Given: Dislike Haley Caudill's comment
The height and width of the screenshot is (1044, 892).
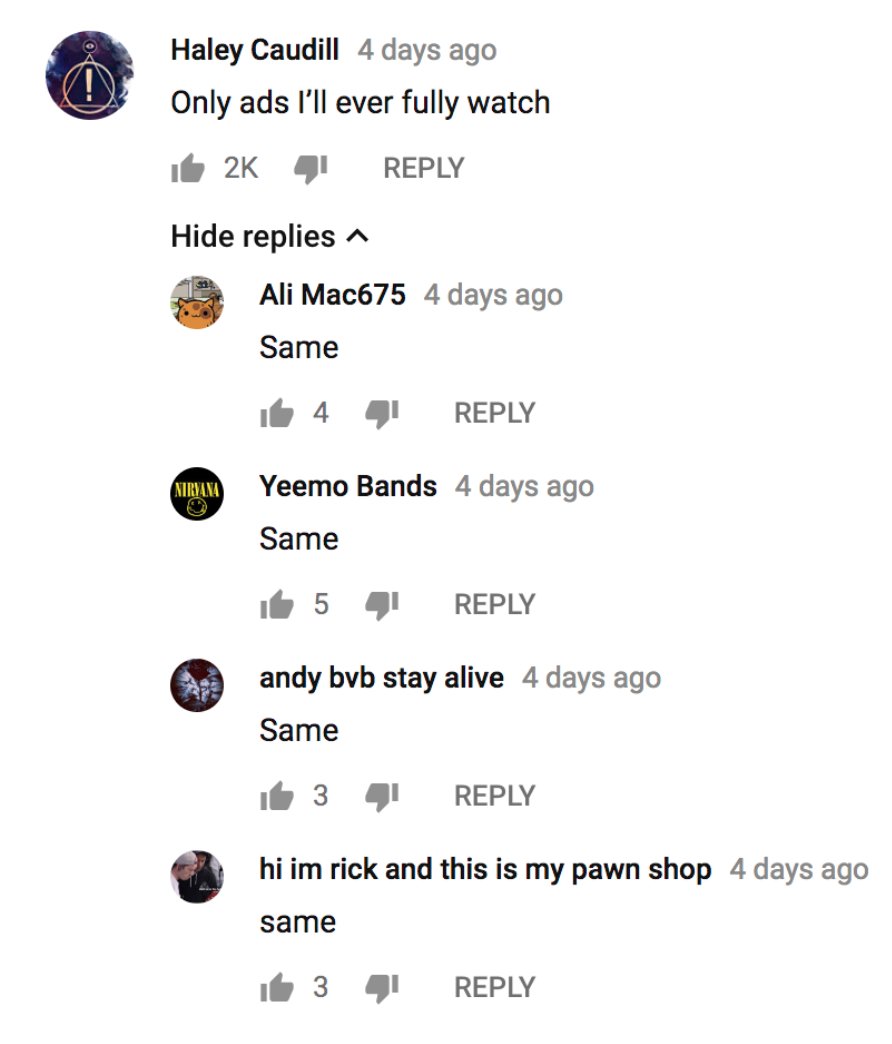Looking at the screenshot, I should pos(311,169).
